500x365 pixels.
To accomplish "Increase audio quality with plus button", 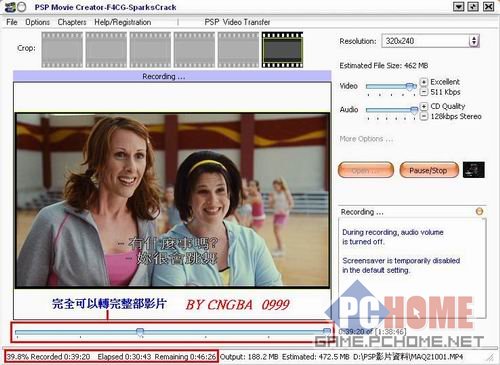I will 423,106.
